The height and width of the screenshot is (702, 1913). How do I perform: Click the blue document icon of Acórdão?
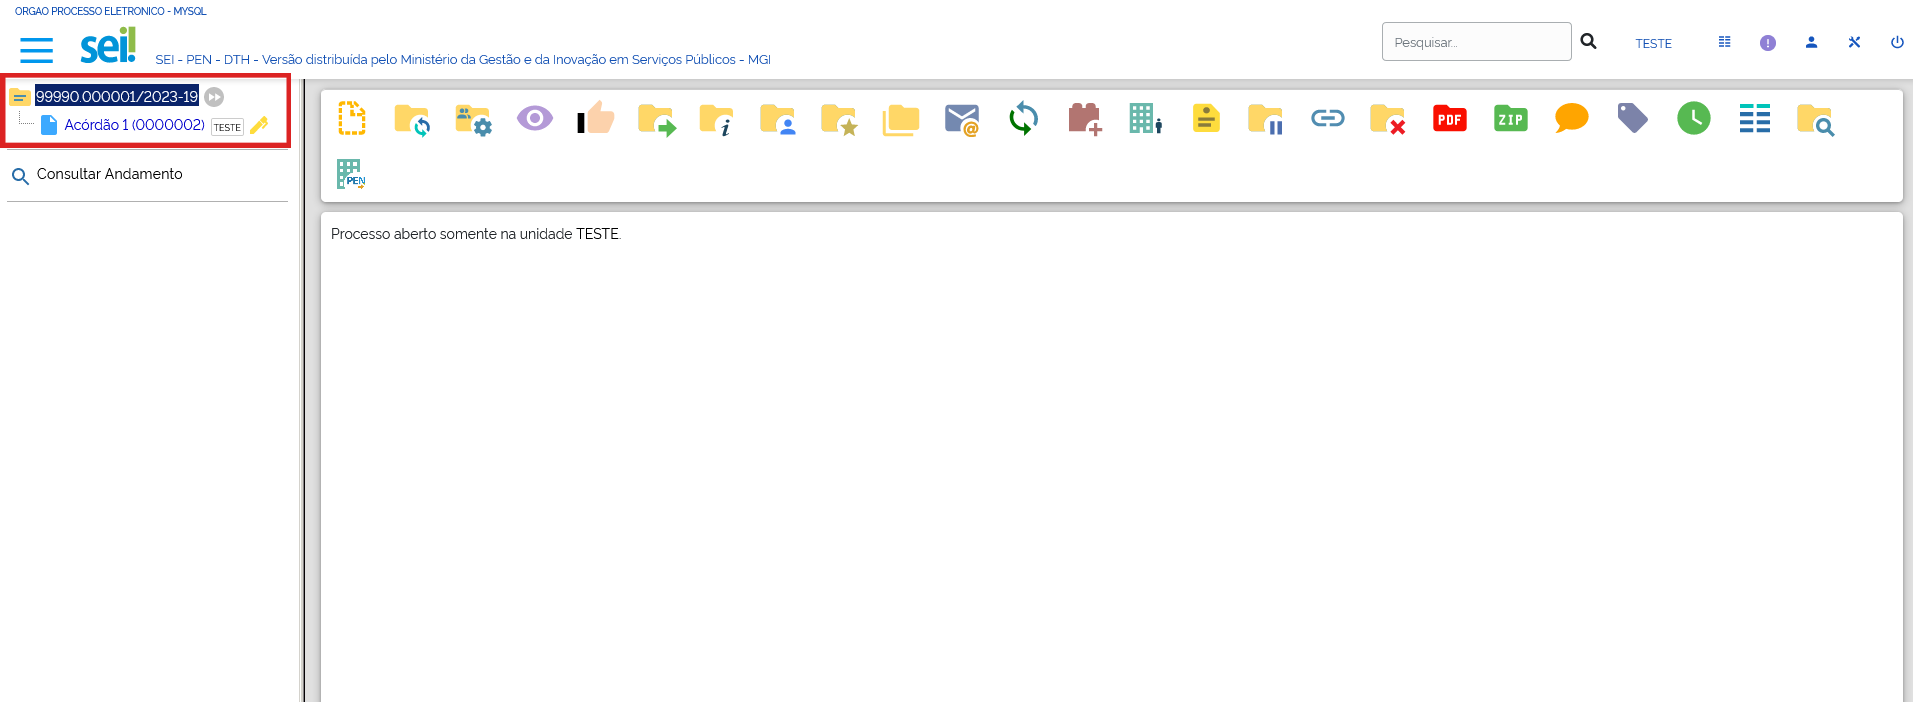coord(49,125)
